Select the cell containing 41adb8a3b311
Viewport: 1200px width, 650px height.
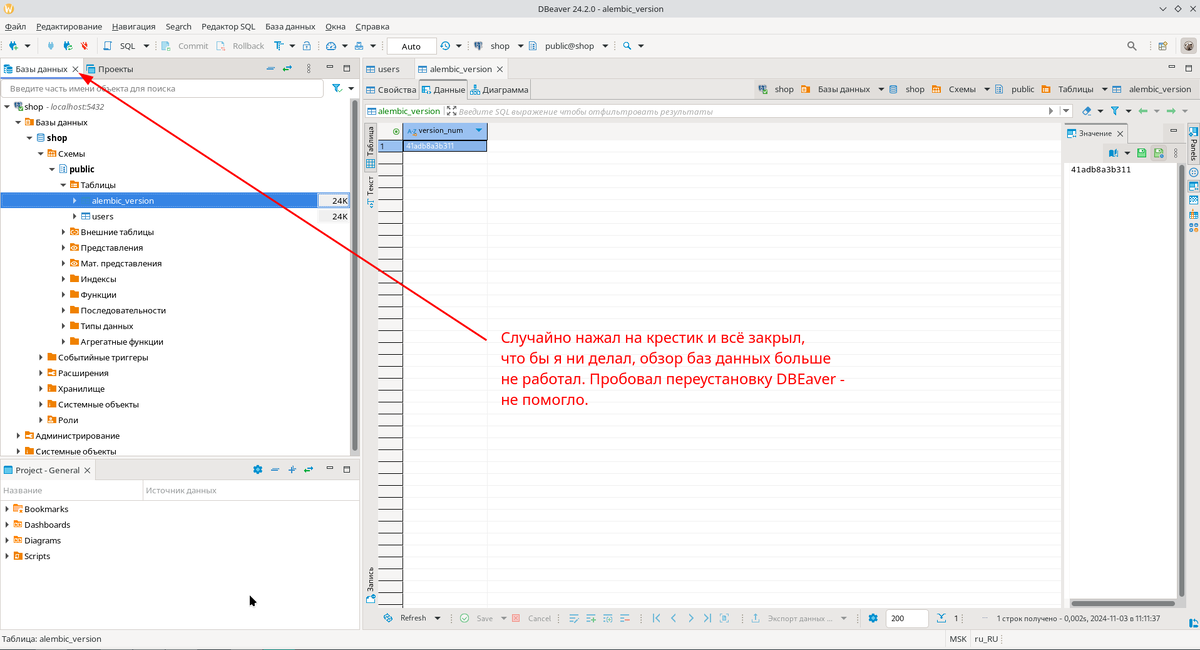click(445, 146)
